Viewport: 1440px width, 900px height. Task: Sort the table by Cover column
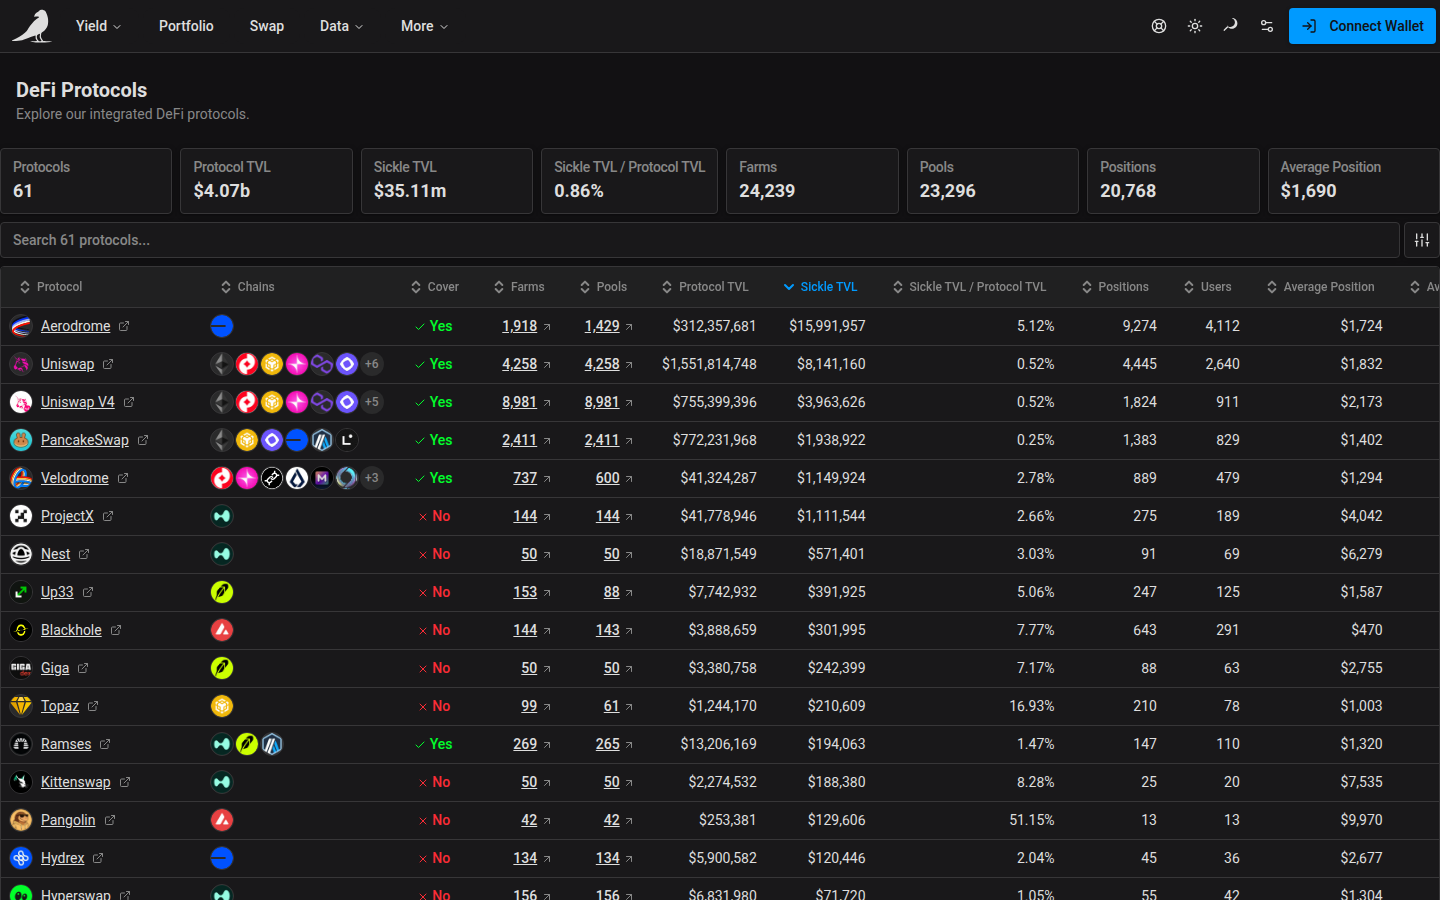[435, 287]
